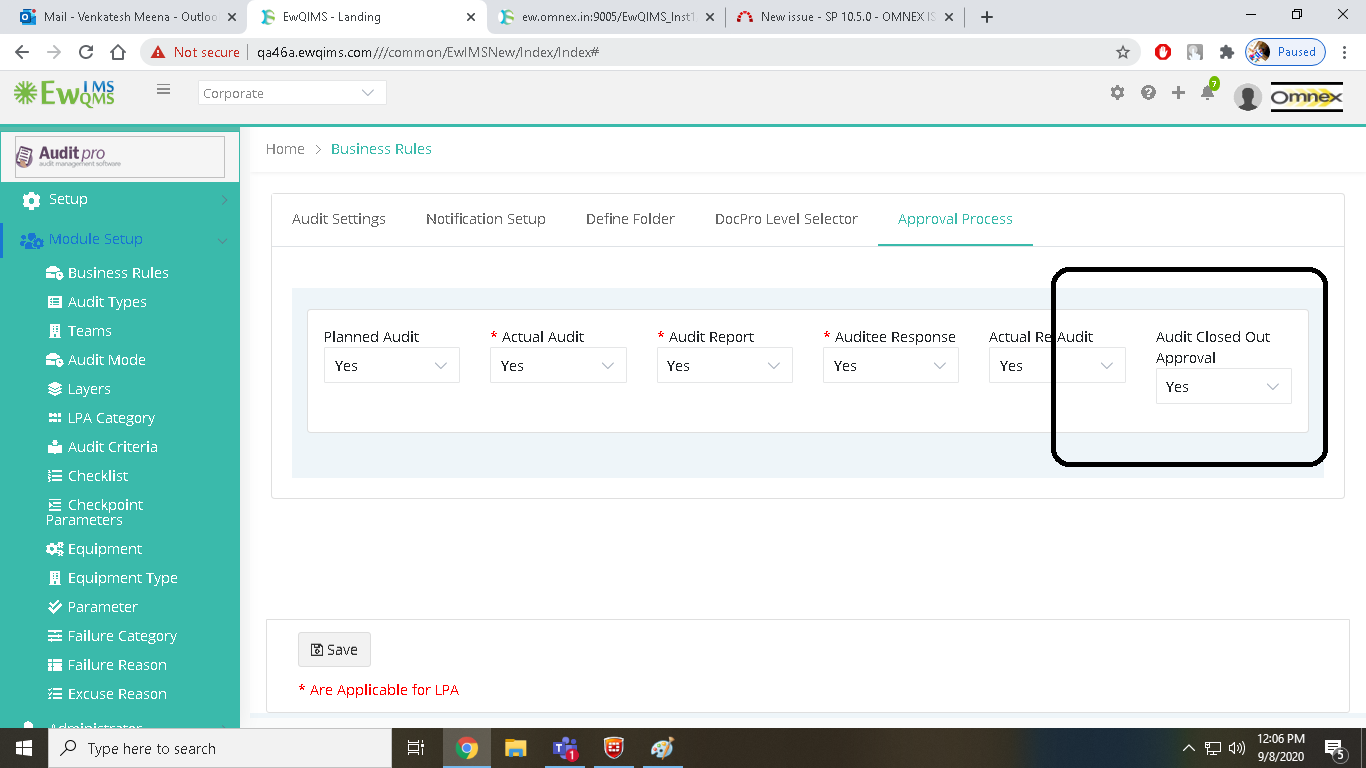Open a new browser tab
This screenshot has width=1366, height=768.
tap(986, 17)
